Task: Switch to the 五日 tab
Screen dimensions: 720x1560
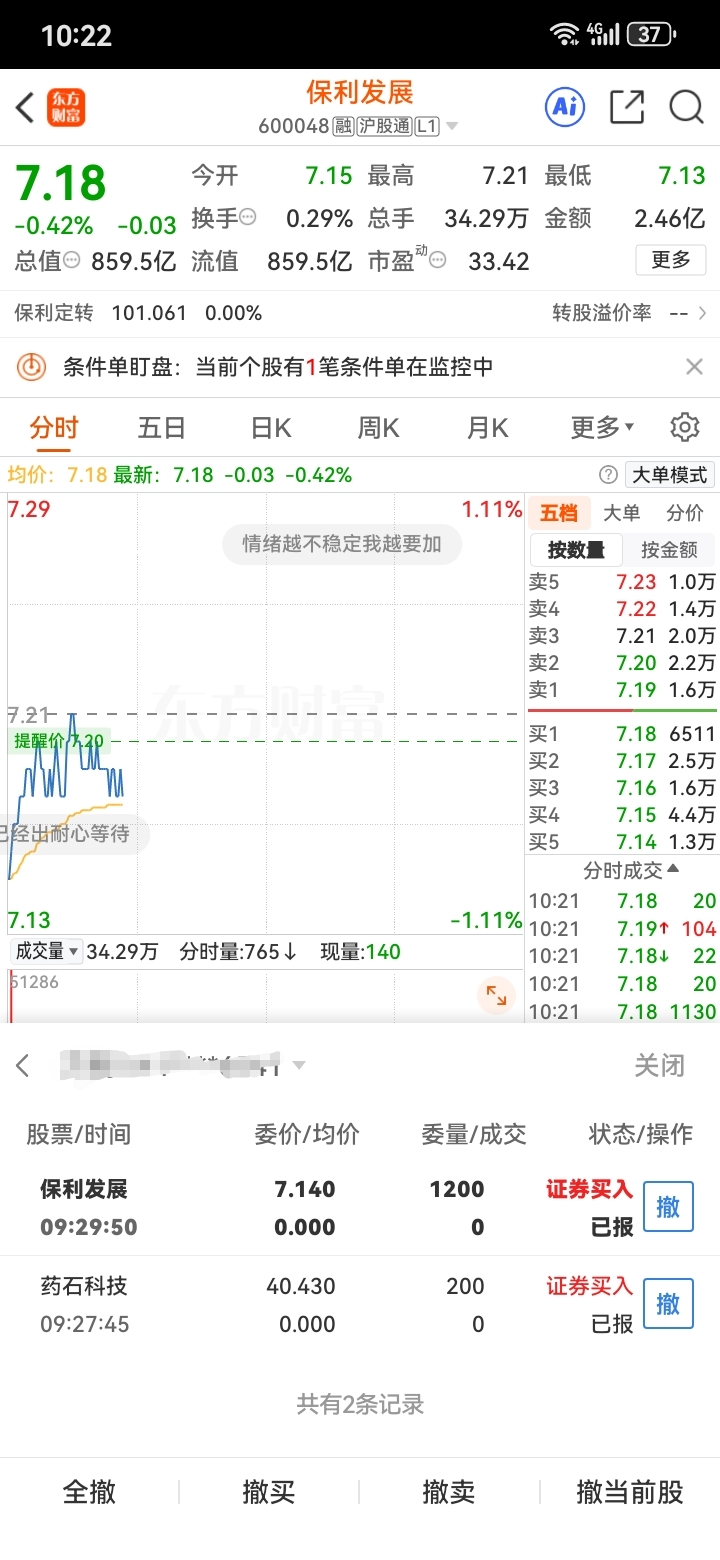Action: [162, 428]
